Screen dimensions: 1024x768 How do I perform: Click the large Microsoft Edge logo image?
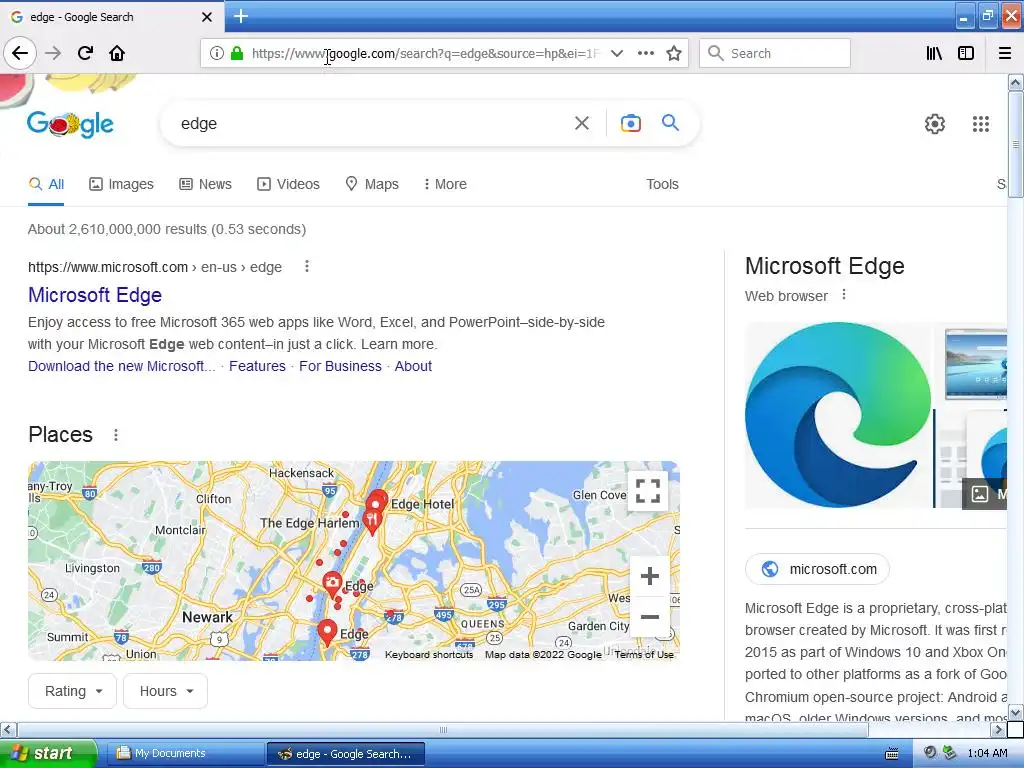click(839, 415)
